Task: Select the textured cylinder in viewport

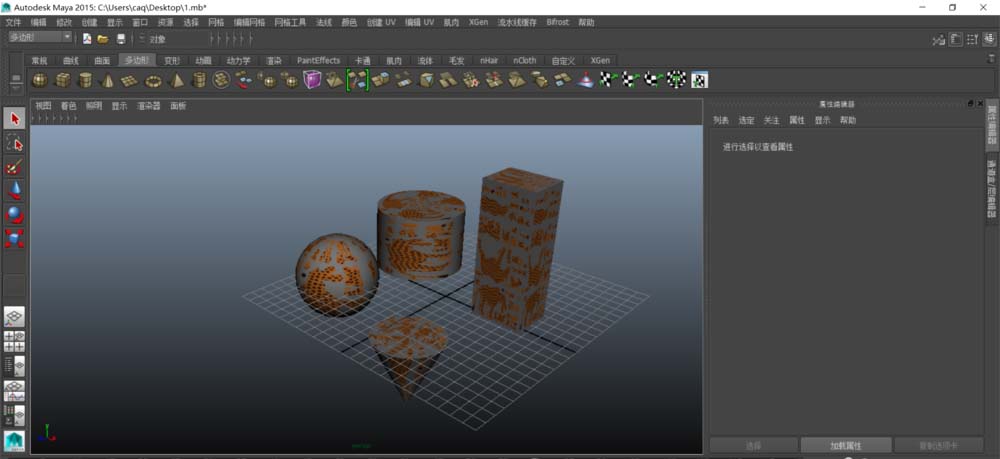Action: coord(420,235)
